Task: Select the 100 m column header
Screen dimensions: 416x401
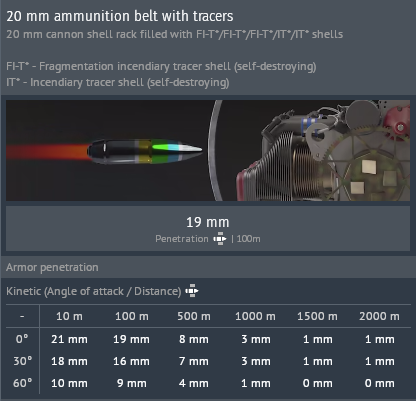Action: 132,316
